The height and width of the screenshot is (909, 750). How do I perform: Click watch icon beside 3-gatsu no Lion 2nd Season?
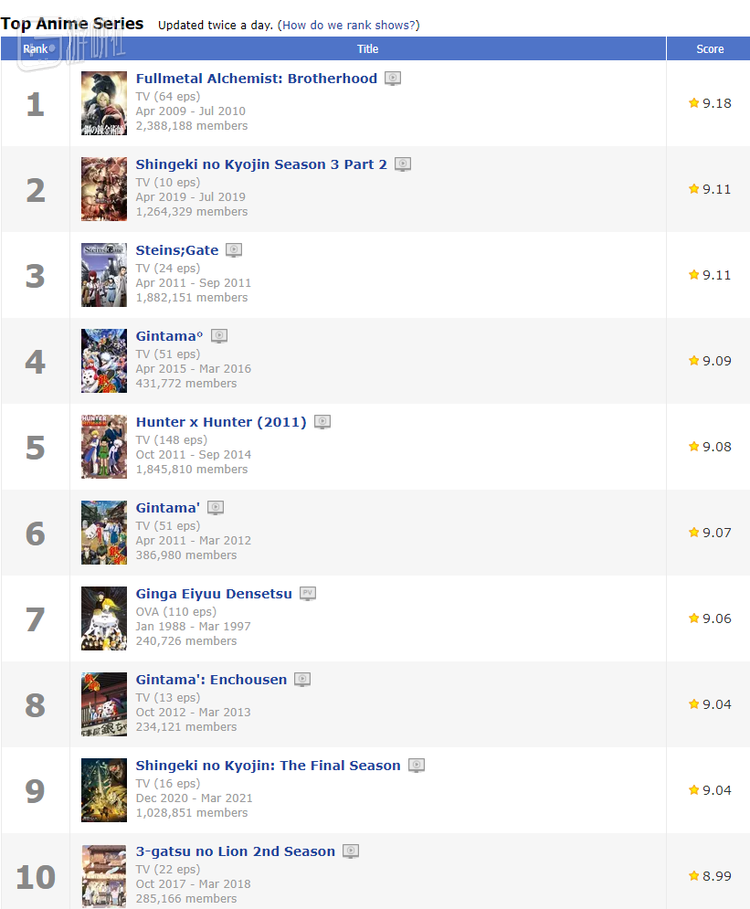pyautogui.click(x=351, y=851)
